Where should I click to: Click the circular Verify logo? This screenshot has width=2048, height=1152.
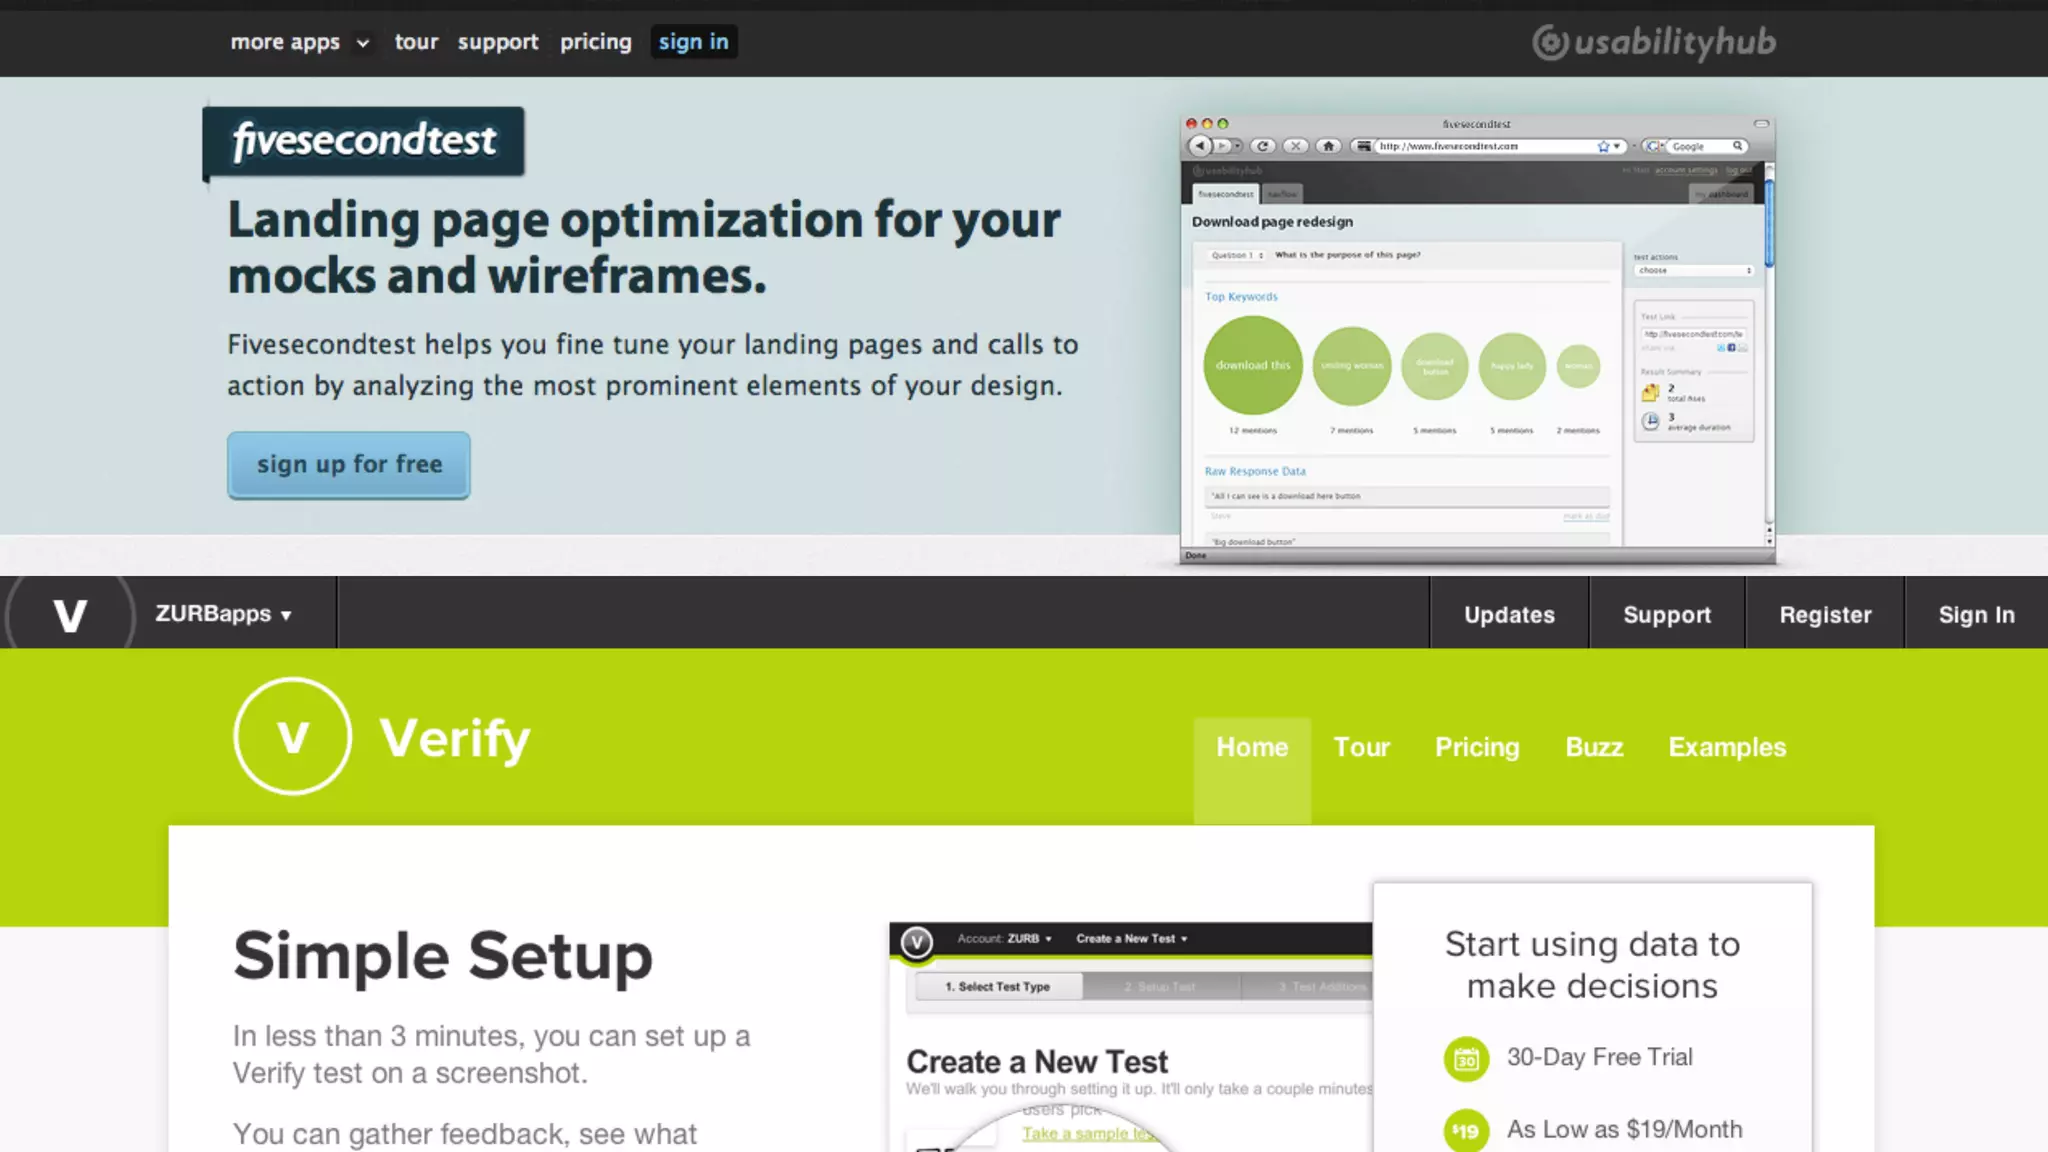(292, 737)
